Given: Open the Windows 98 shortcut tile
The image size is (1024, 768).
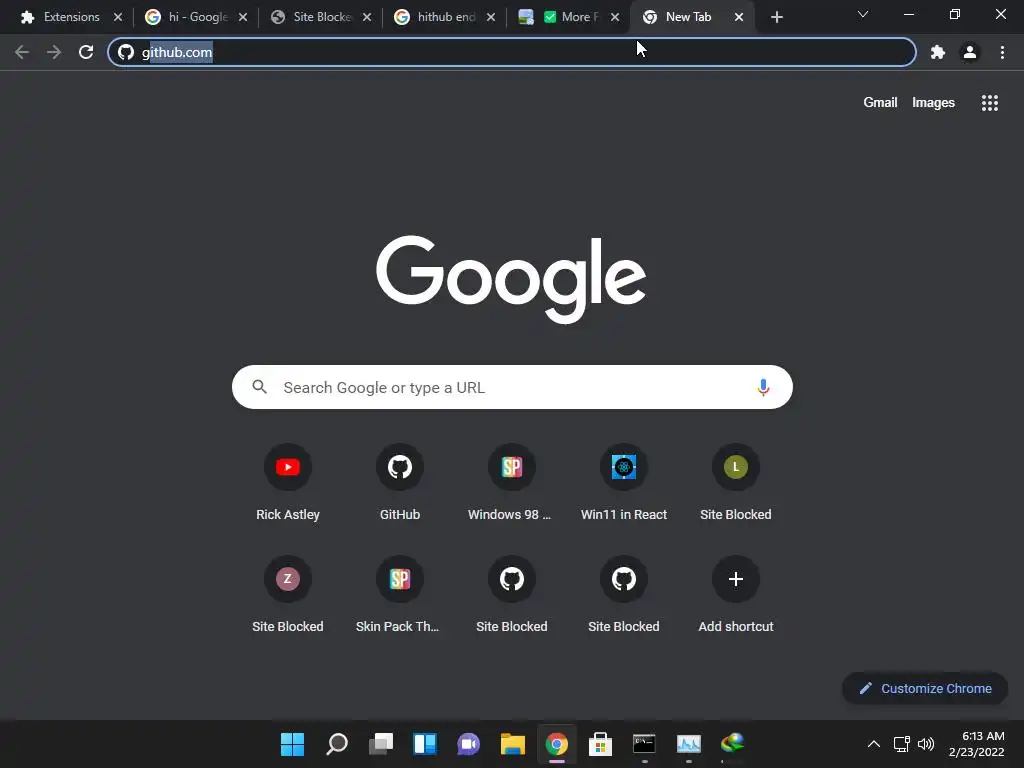Looking at the screenshot, I should [x=511, y=483].
